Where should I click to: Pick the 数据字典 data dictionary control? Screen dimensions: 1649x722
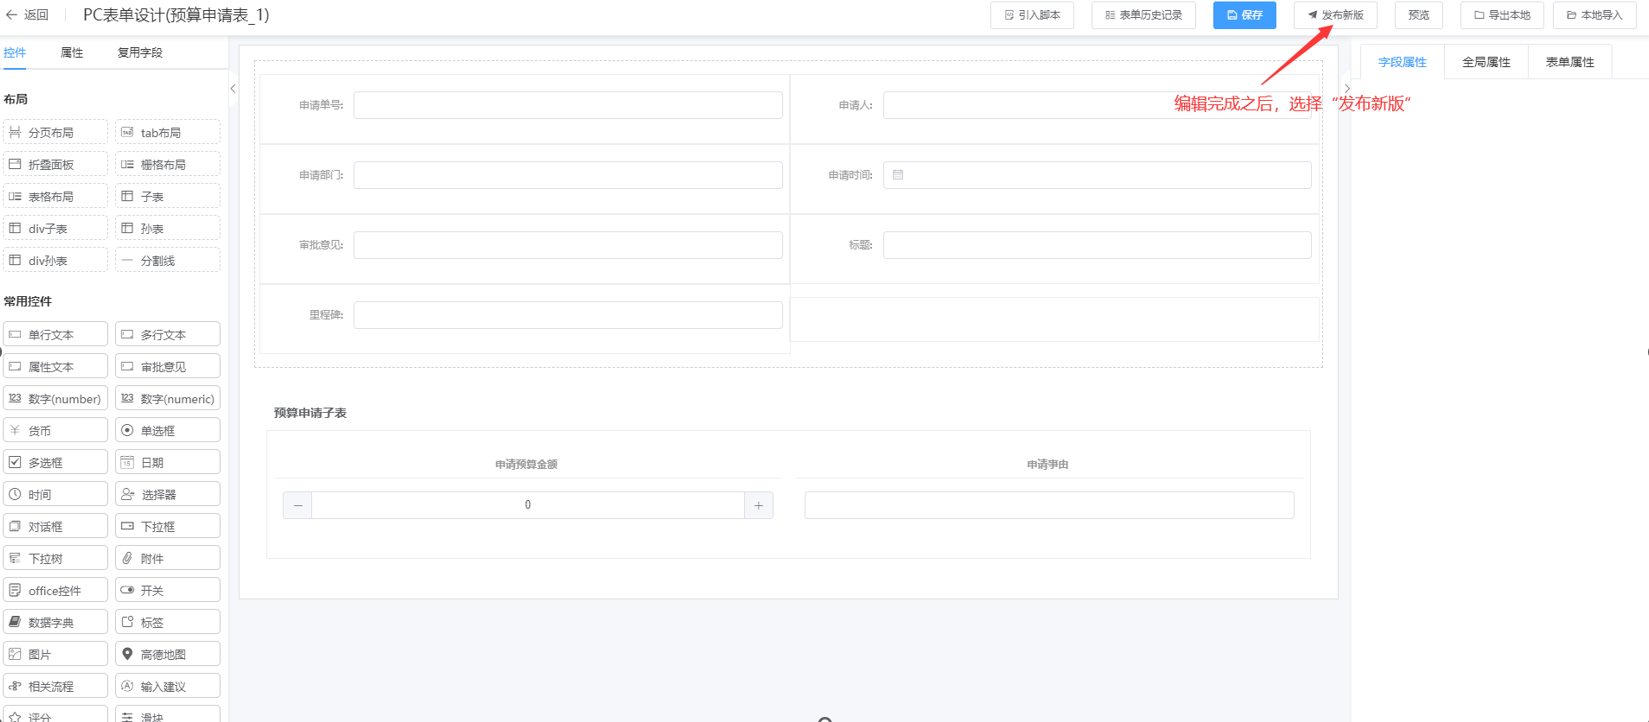tap(56, 622)
